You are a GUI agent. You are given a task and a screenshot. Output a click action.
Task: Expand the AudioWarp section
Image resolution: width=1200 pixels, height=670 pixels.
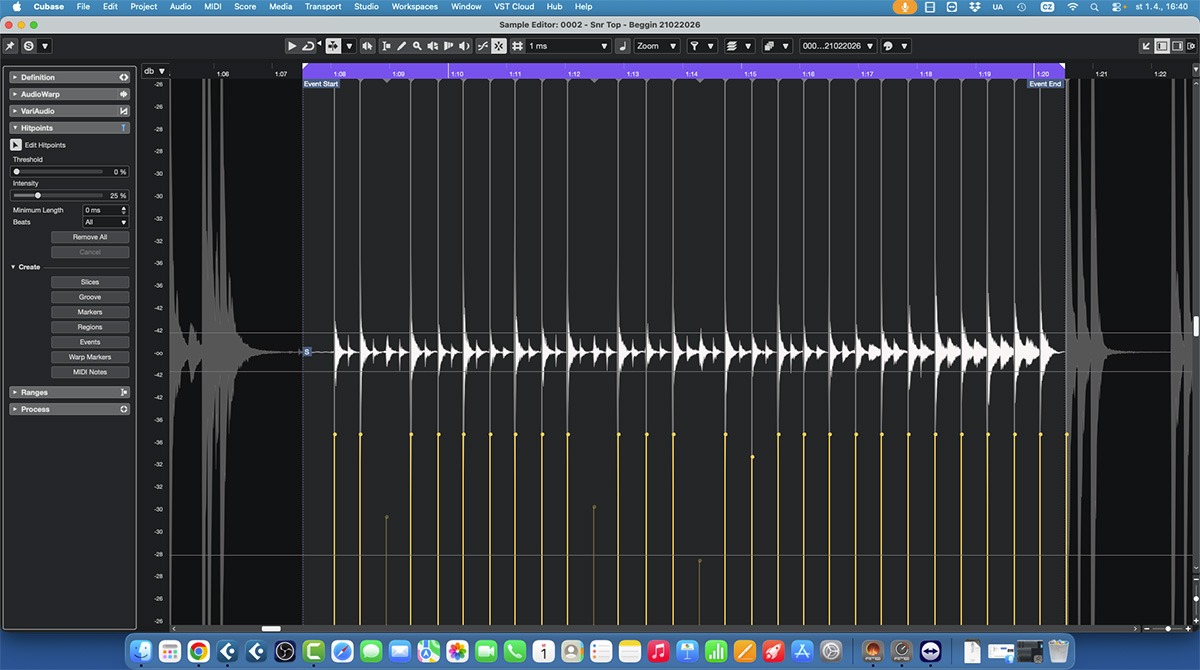[x=40, y=94]
